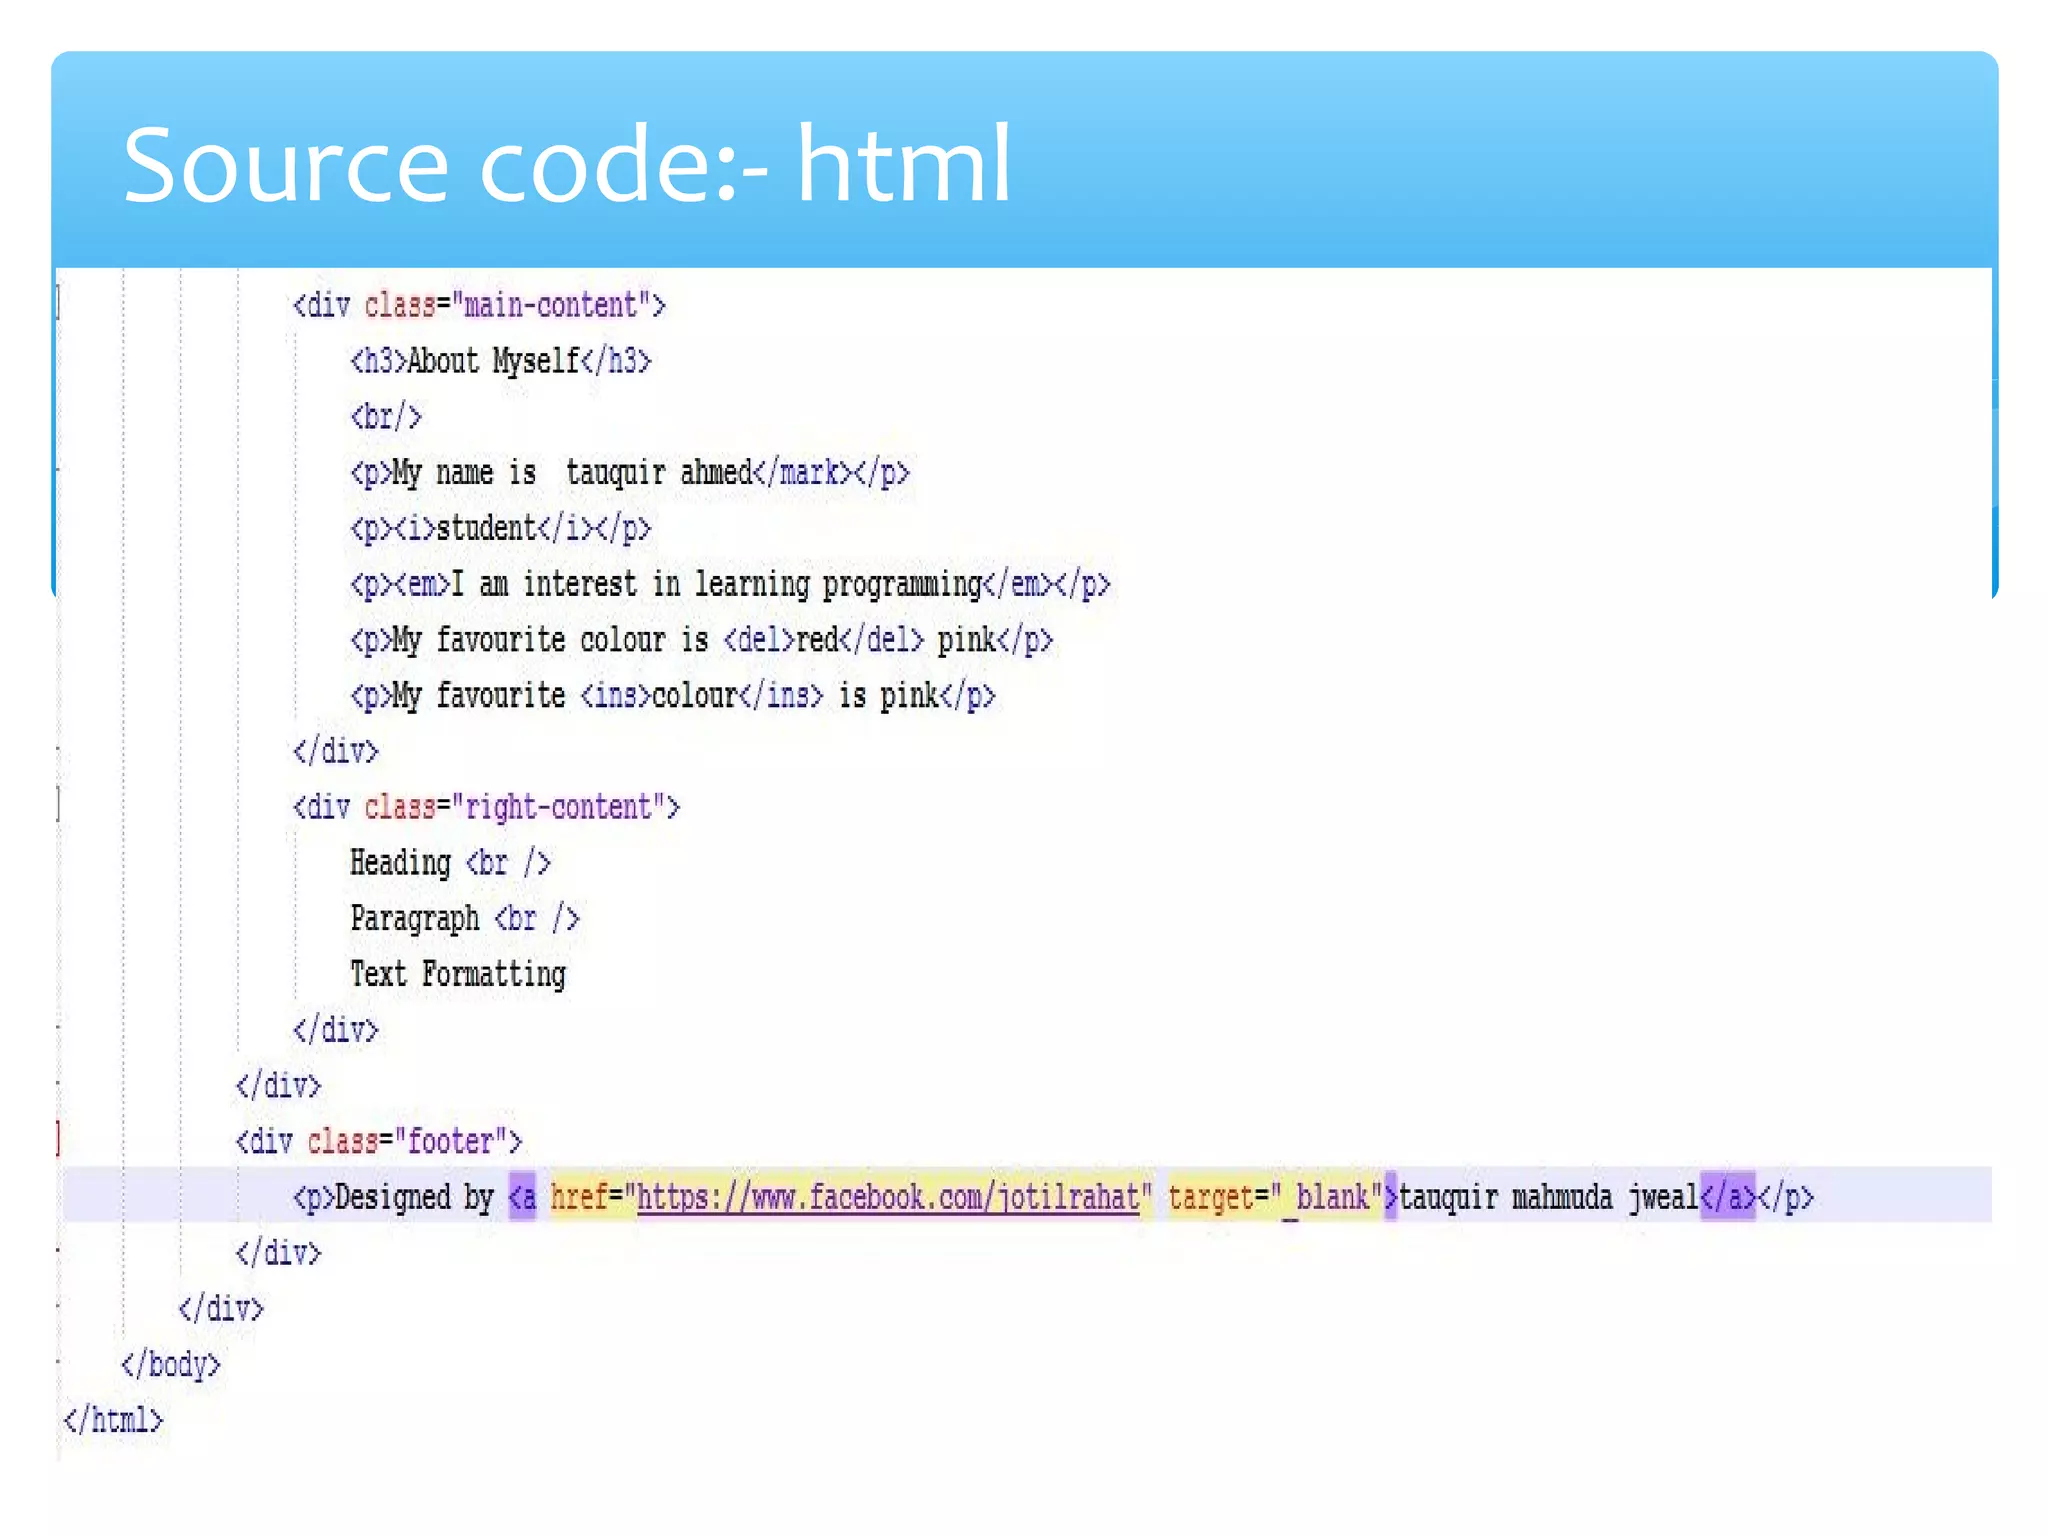
Task: Collapse the footer div fold marker
Action: [x=58, y=1139]
